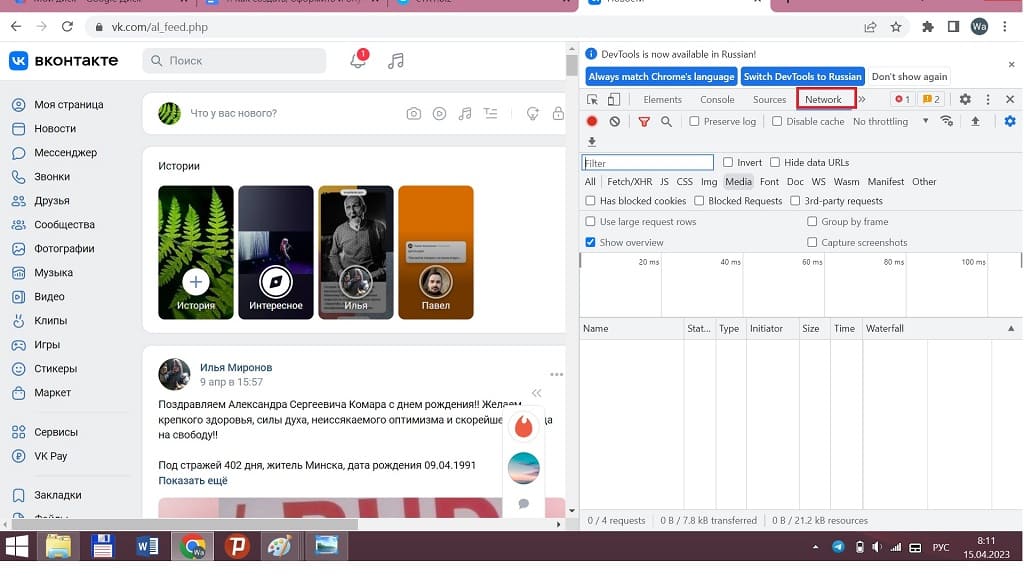
Task: Open DevTools three-dot customize menu
Action: pyautogui.click(x=988, y=99)
